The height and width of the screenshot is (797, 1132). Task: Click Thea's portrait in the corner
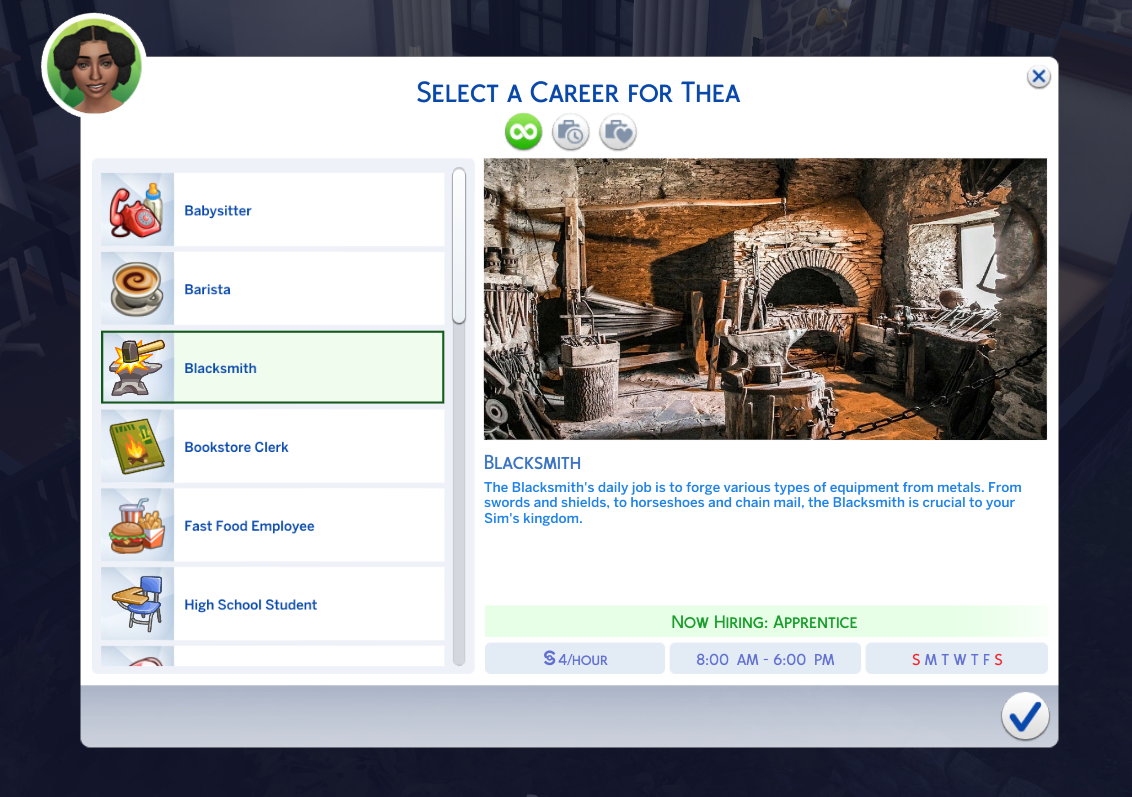(x=93, y=64)
